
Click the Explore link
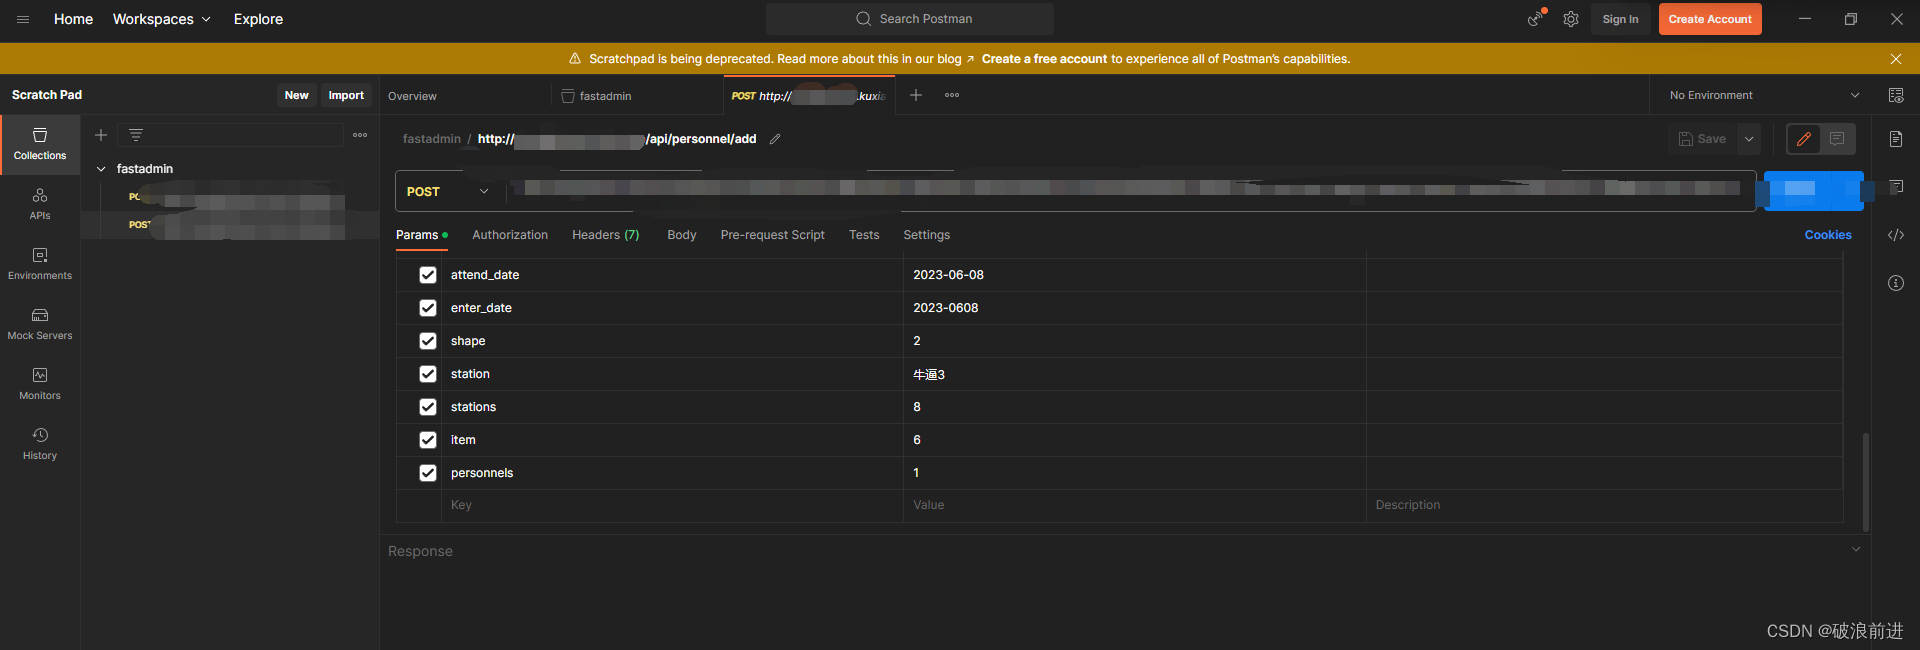coord(258,19)
